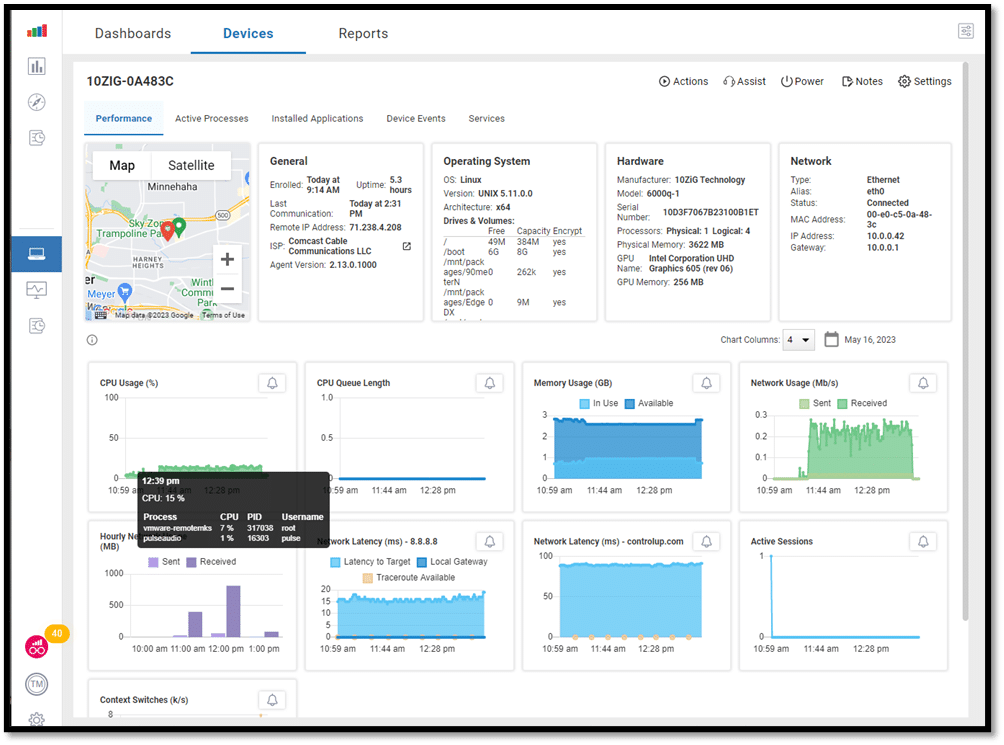1004x745 pixels.
Task: Click the bell on Network Latency 8.8.8.8
Action: point(490,541)
